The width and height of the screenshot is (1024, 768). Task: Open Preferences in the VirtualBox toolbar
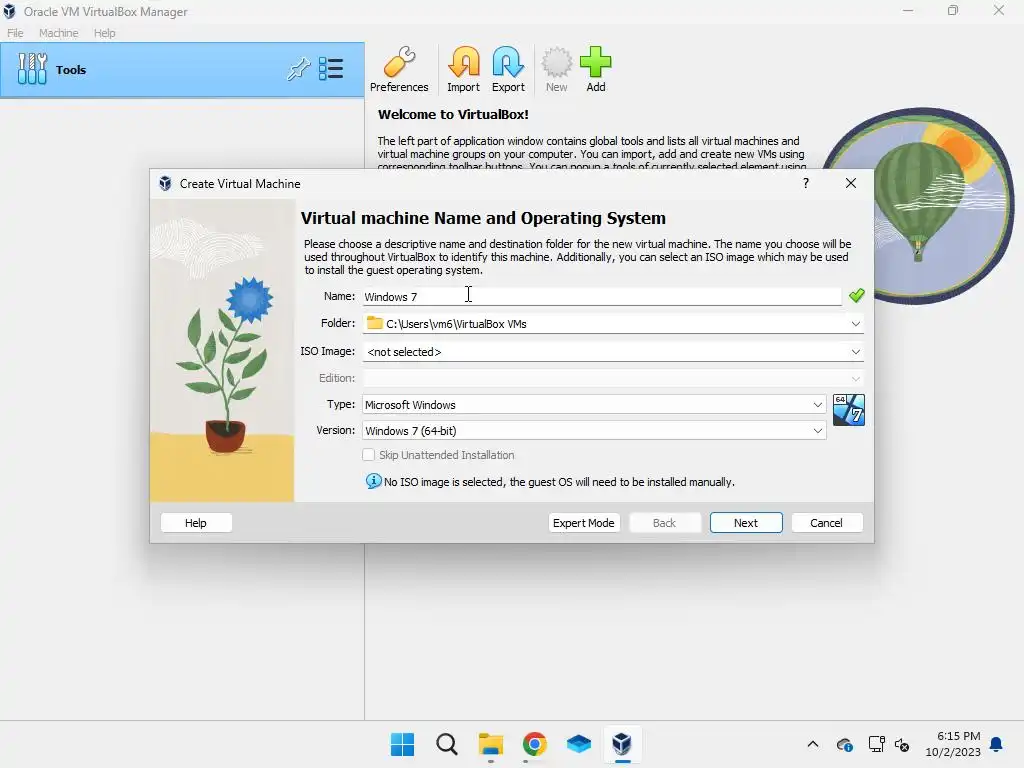coord(399,69)
